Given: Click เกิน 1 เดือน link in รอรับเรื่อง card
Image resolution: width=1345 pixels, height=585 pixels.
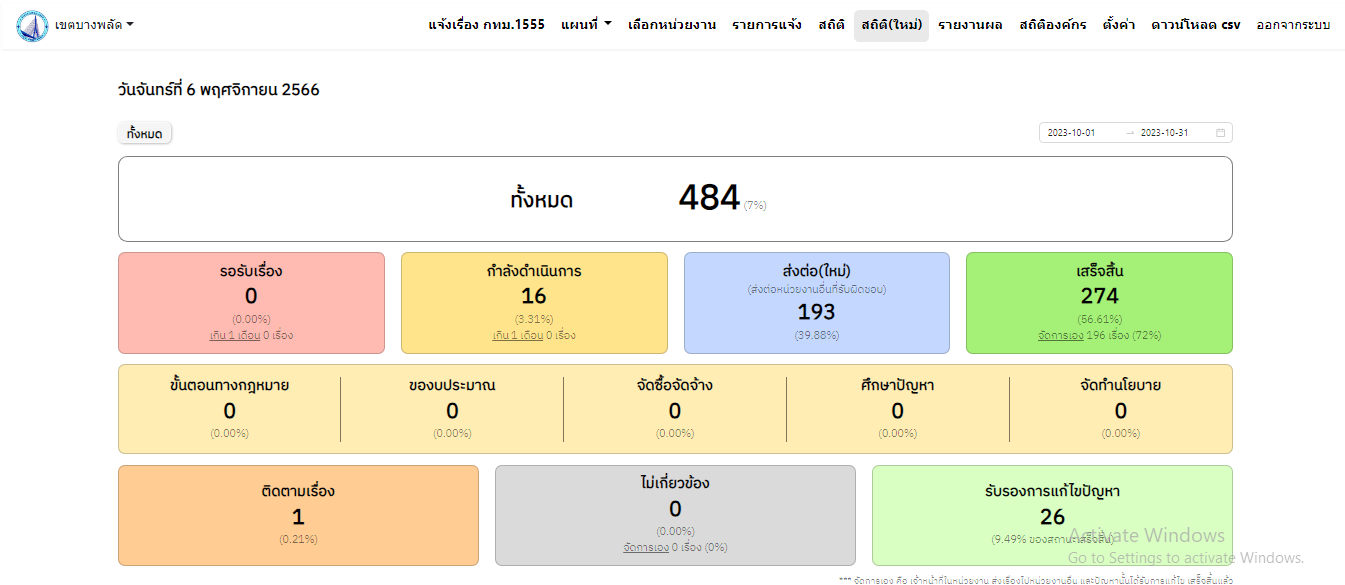Looking at the screenshot, I should point(235,336).
